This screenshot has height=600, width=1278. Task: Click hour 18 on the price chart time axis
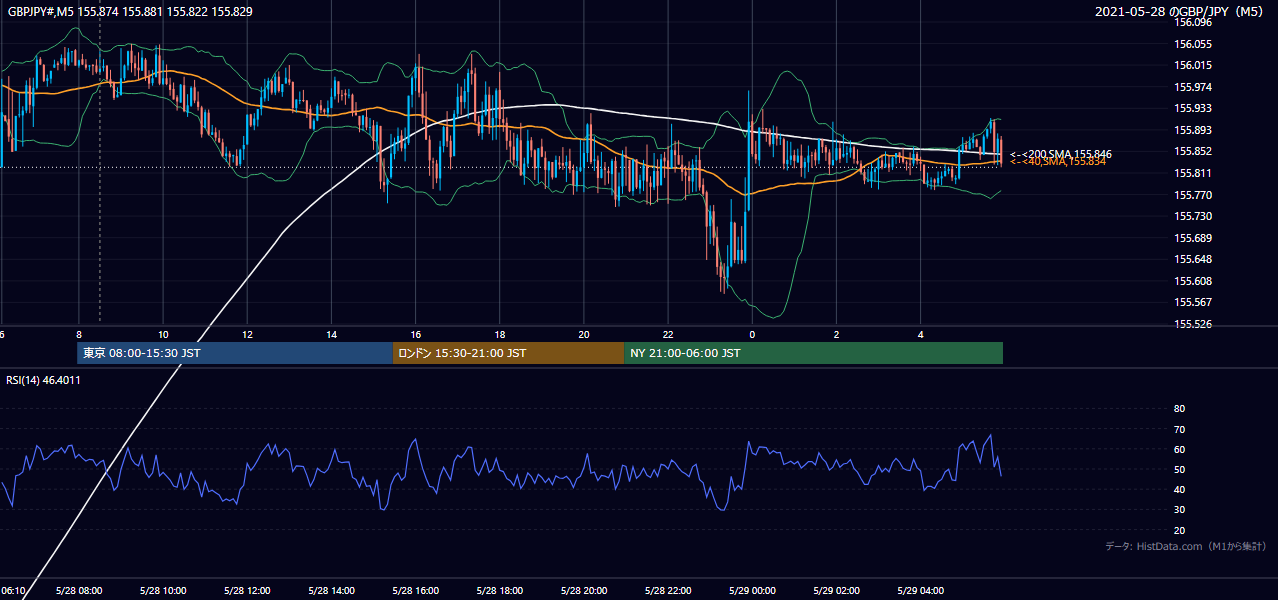[x=499, y=335]
